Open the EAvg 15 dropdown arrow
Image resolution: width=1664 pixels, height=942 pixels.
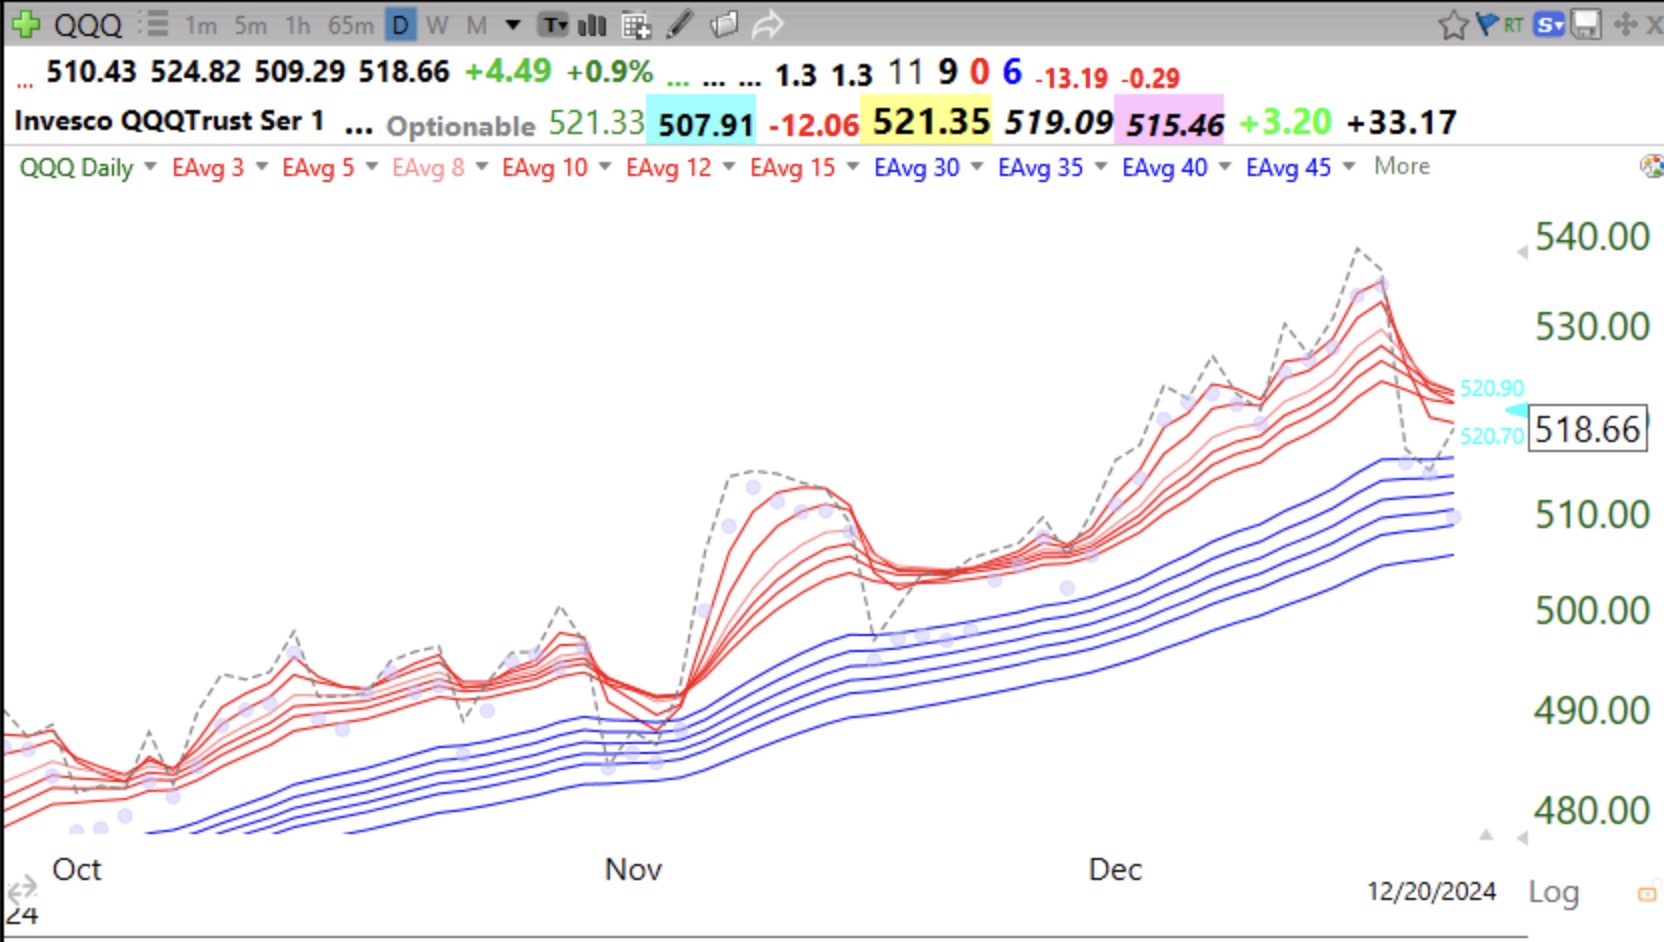click(x=853, y=167)
